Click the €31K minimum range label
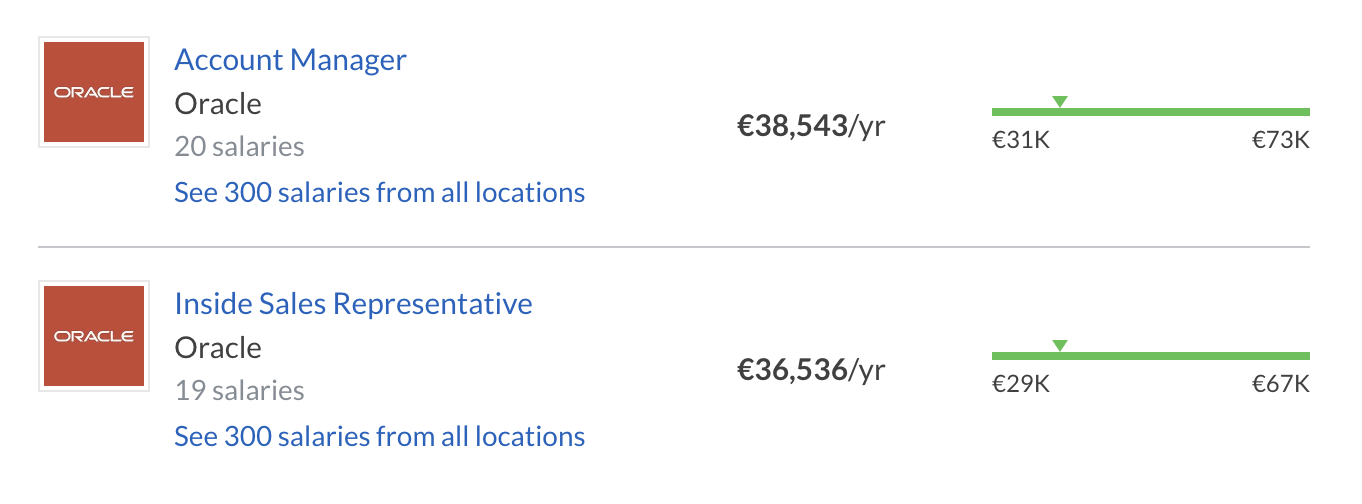The height and width of the screenshot is (504, 1362). point(1021,140)
